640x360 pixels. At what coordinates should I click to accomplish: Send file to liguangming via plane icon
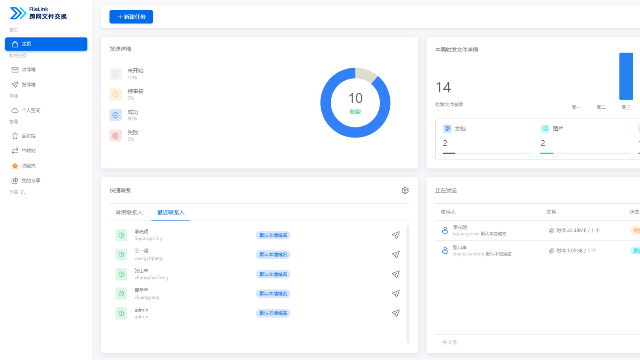(x=396, y=235)
